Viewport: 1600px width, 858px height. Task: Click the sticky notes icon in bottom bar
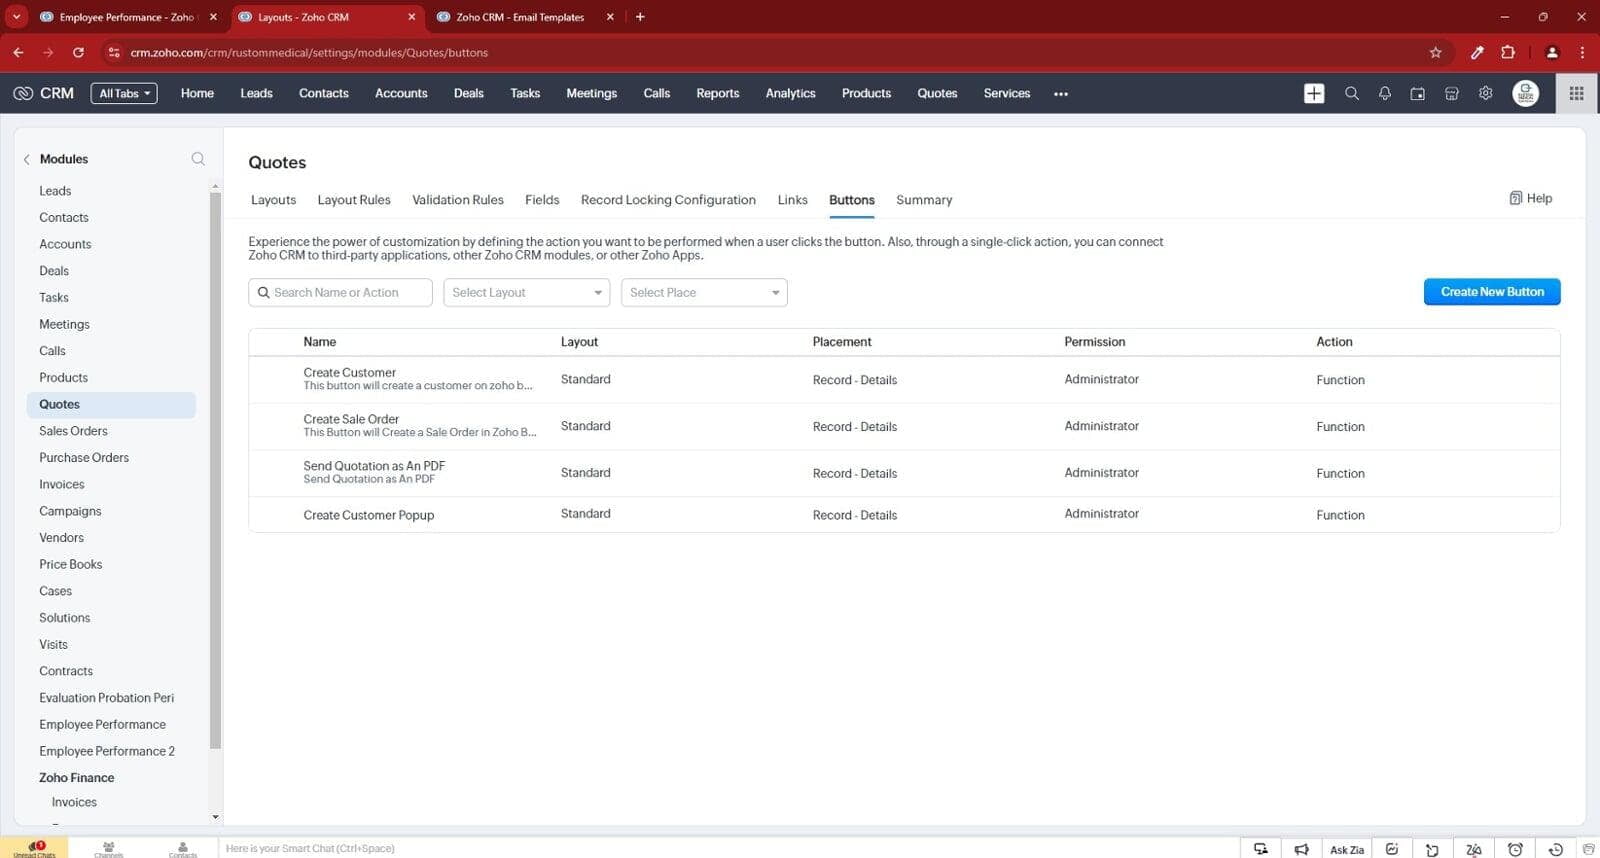(x=1432, y=849)
